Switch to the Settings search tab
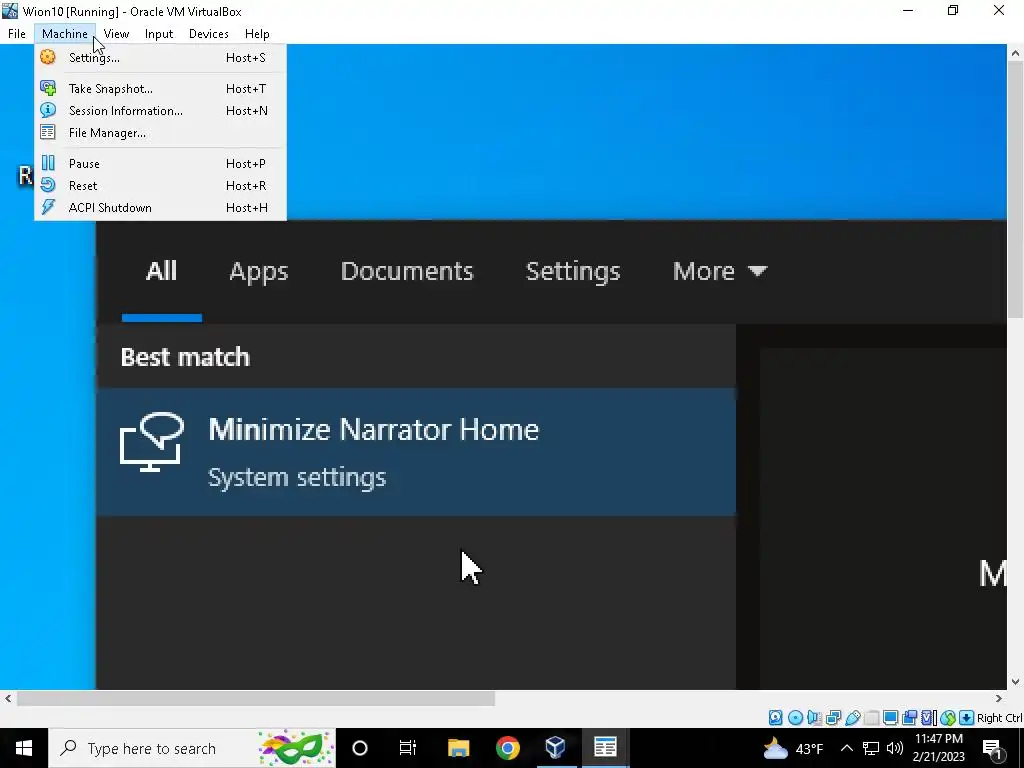 [573, 271]
